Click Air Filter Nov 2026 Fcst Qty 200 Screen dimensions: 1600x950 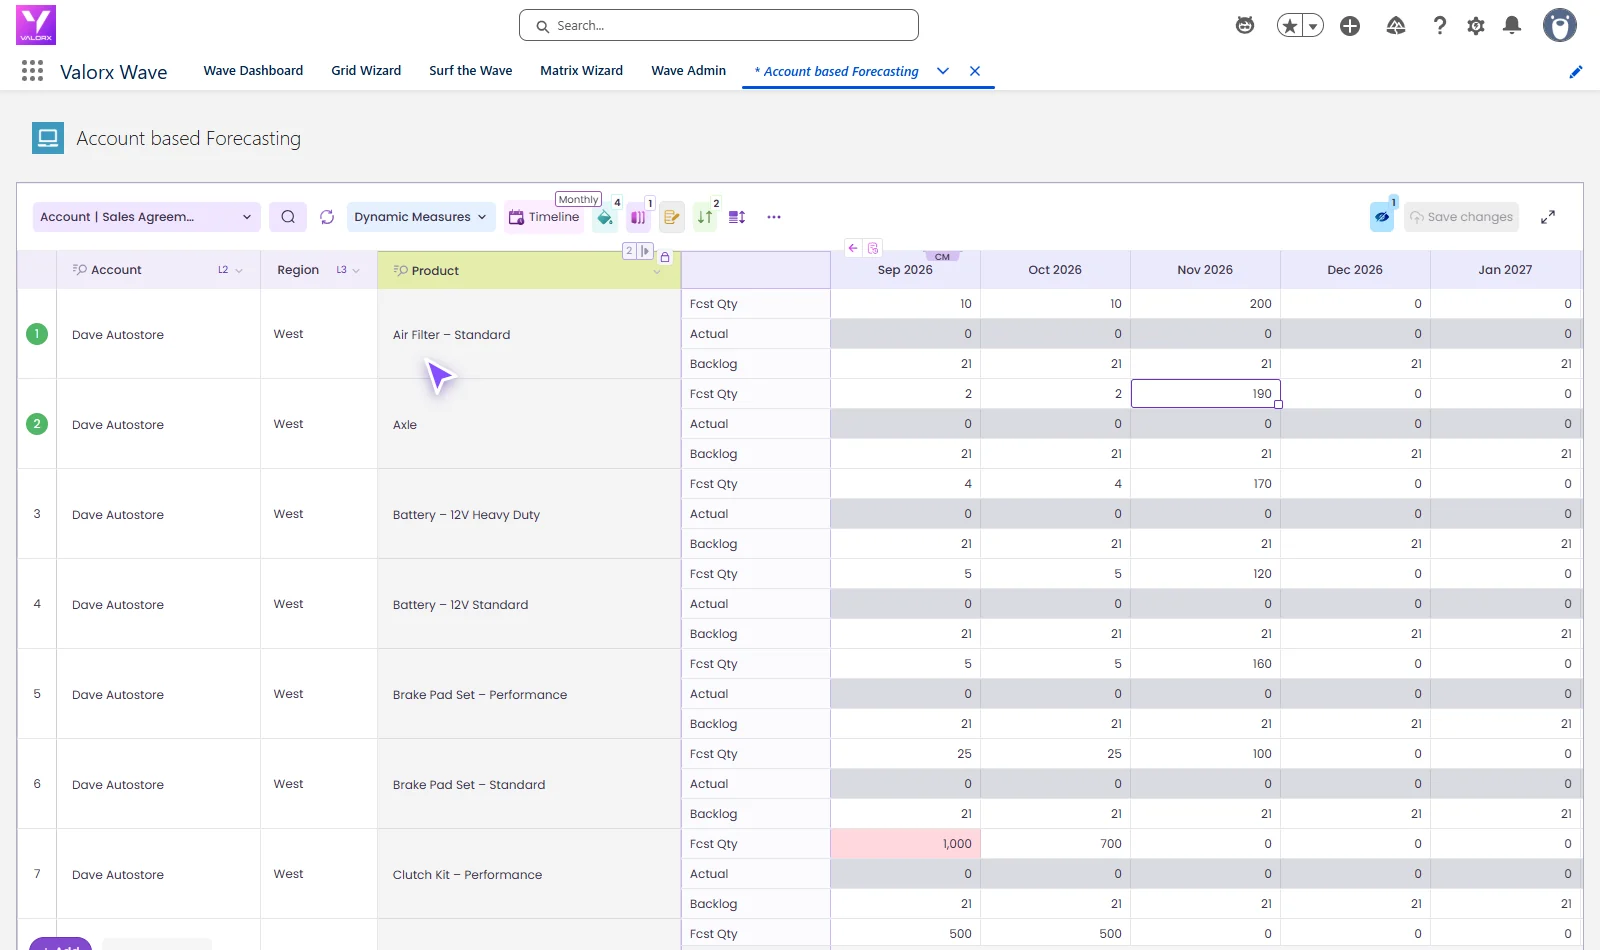[x=1205, y=304]
